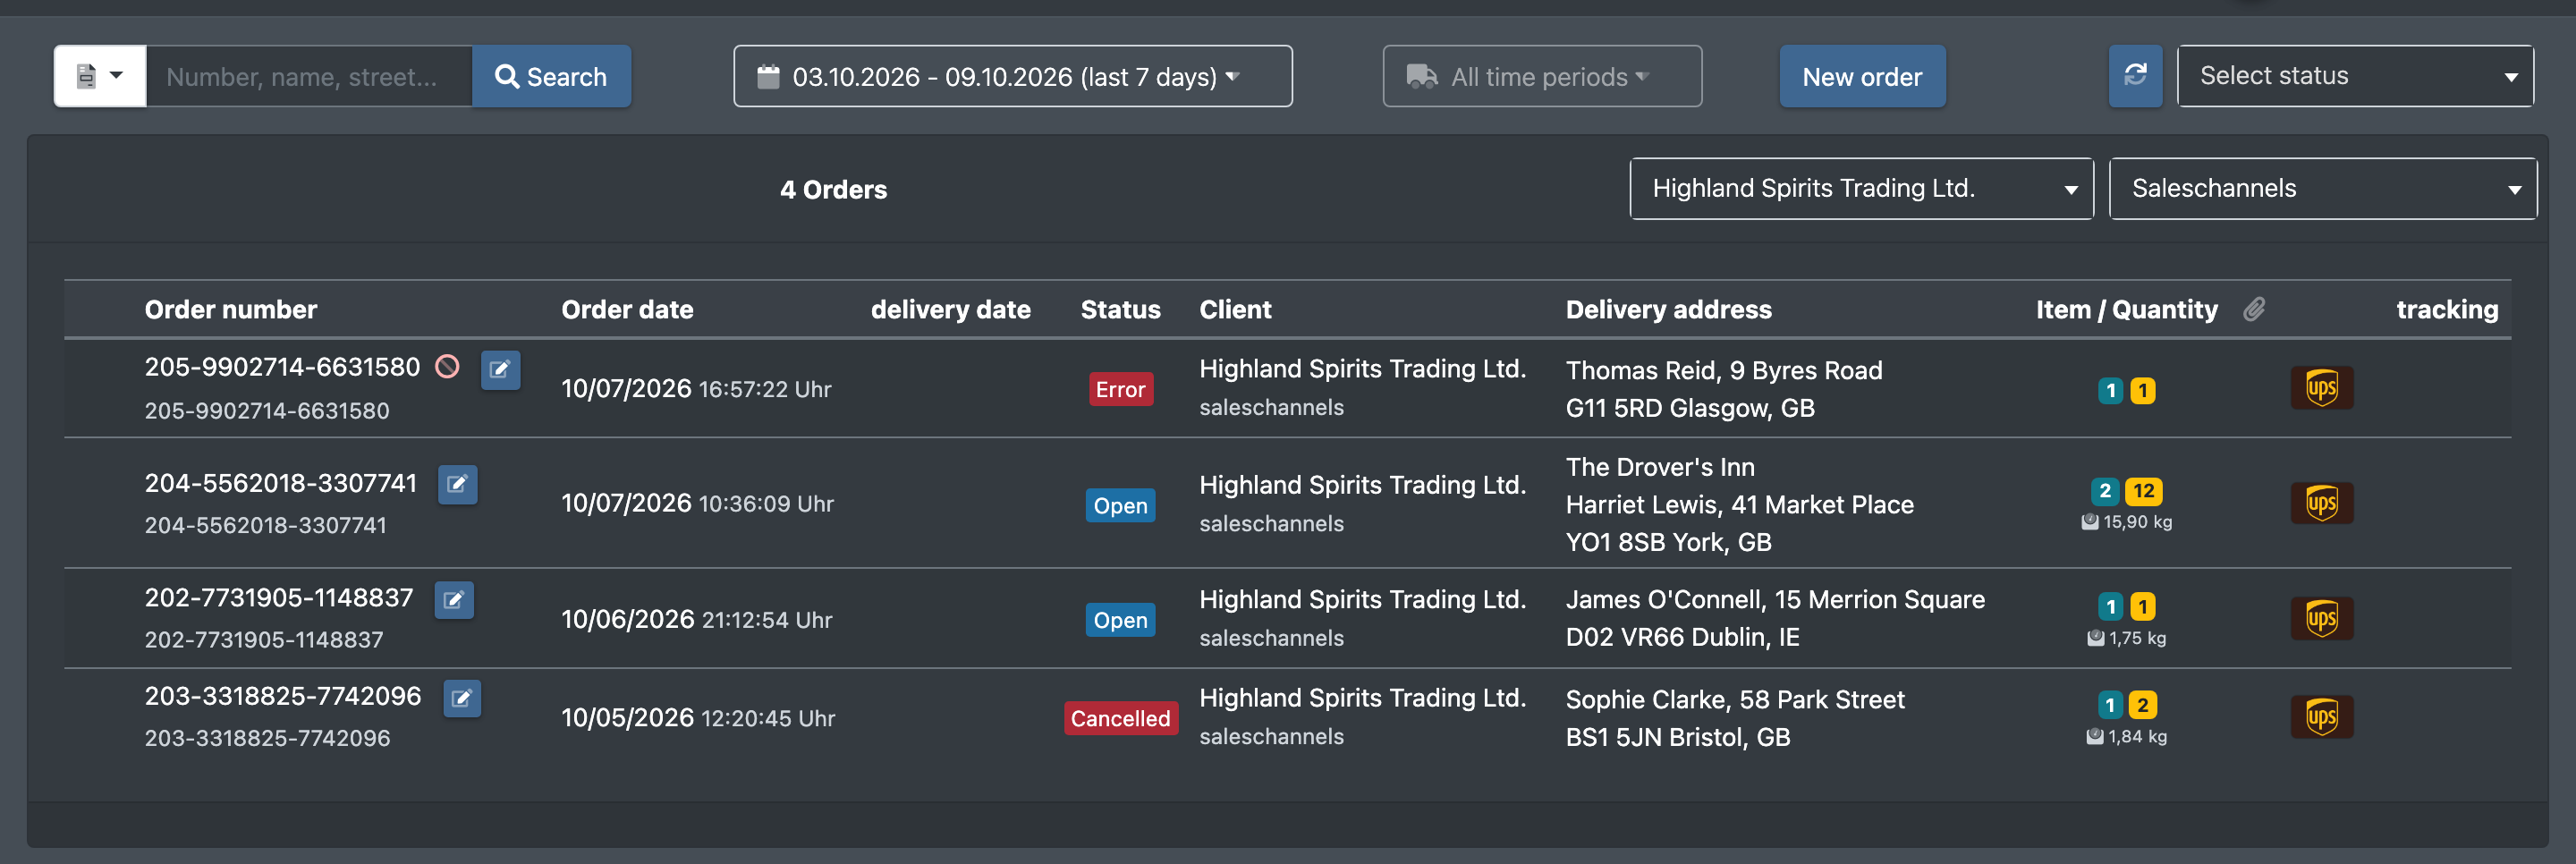Edit order 205-9902714-6631580
2576x864 pixels.
click(x=500, y=370)
